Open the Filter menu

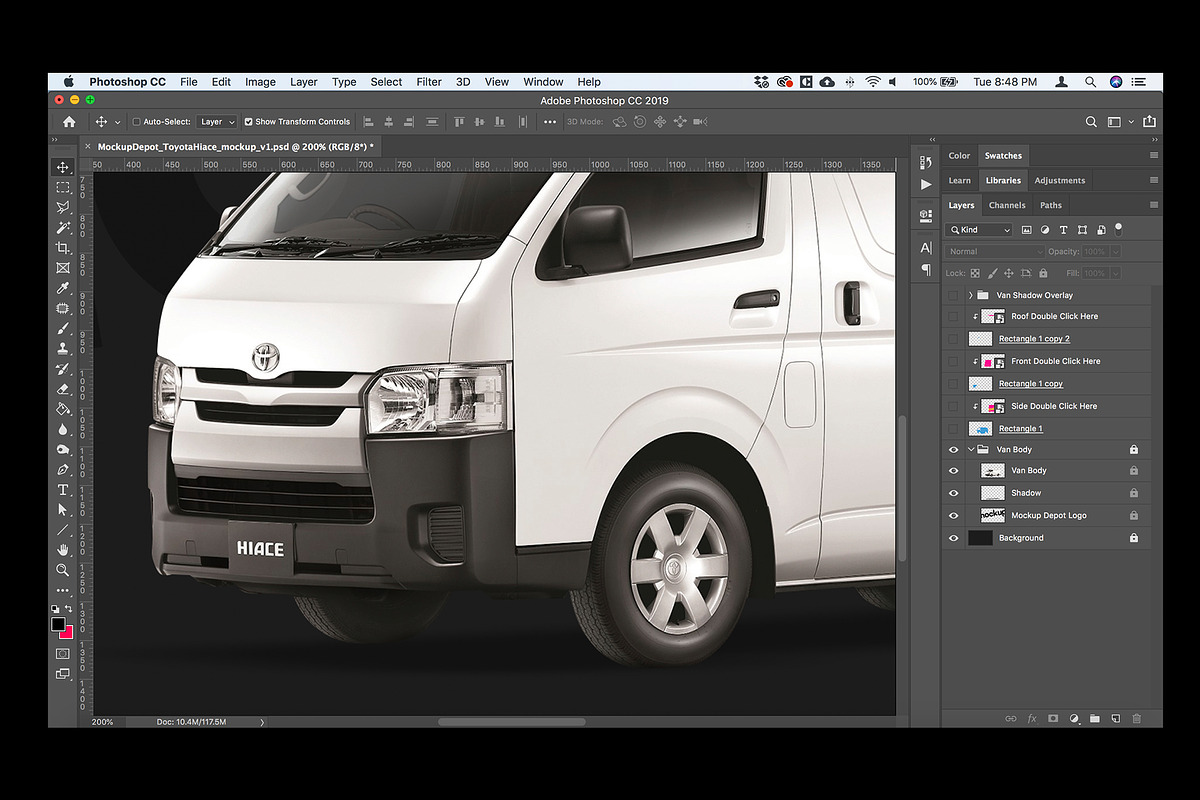coord(428,81)
